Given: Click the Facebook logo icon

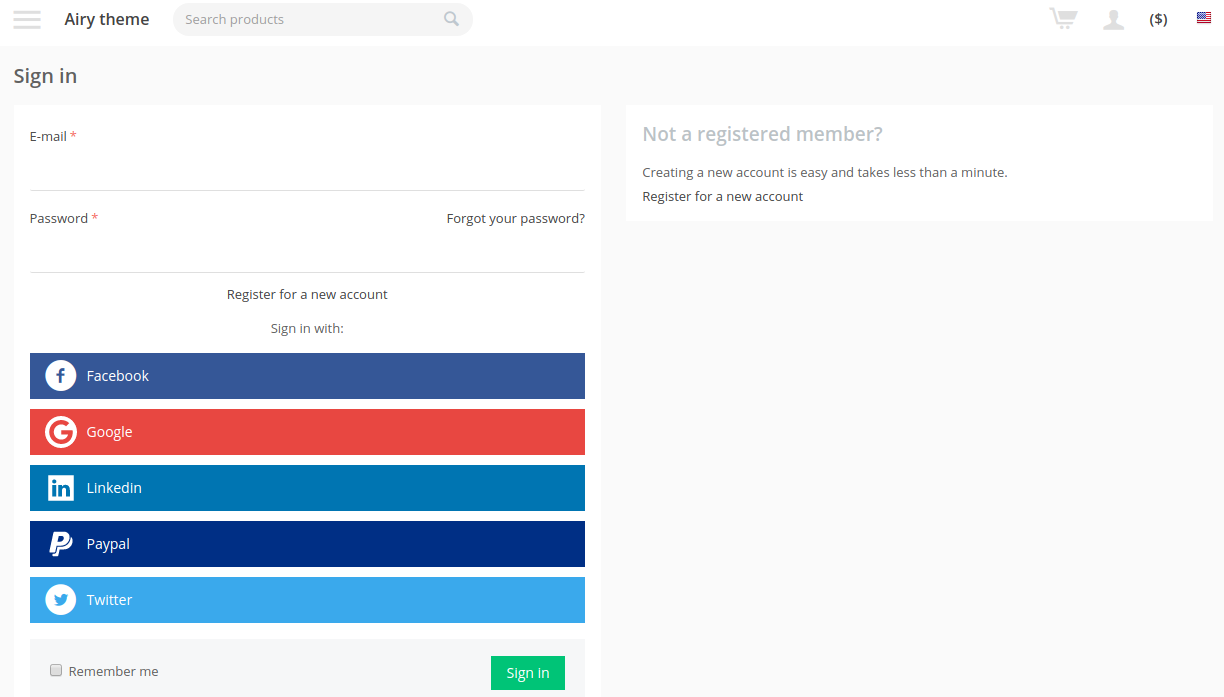Looking at the screenshot, I should click(x=61, y=376).
